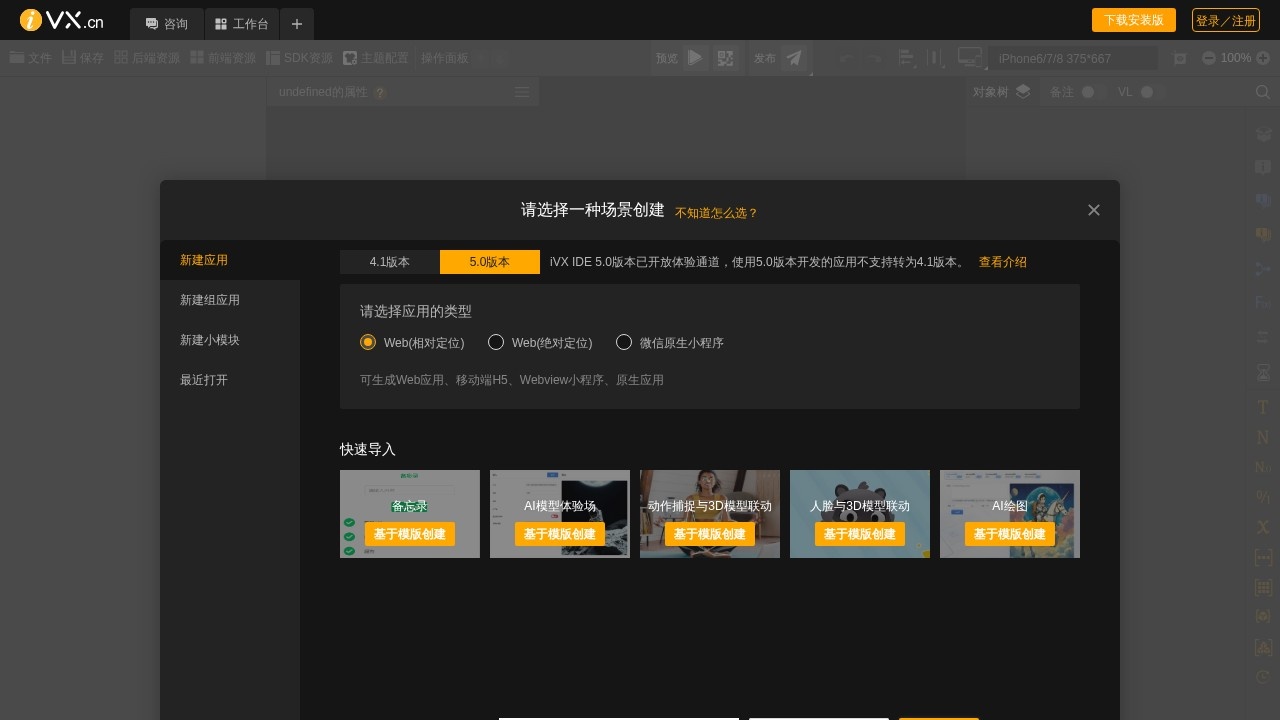
Task: Open the 对象树 layers icon
Action: [1022, 91]
